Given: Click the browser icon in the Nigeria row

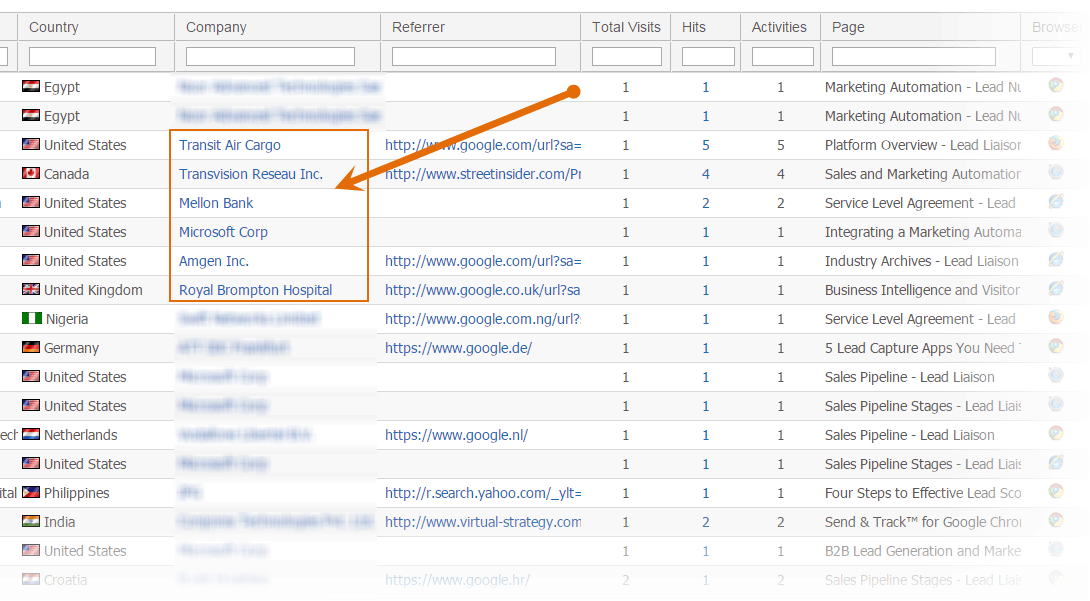Looking at the screenshot, I should click(x=1056, y=318).
